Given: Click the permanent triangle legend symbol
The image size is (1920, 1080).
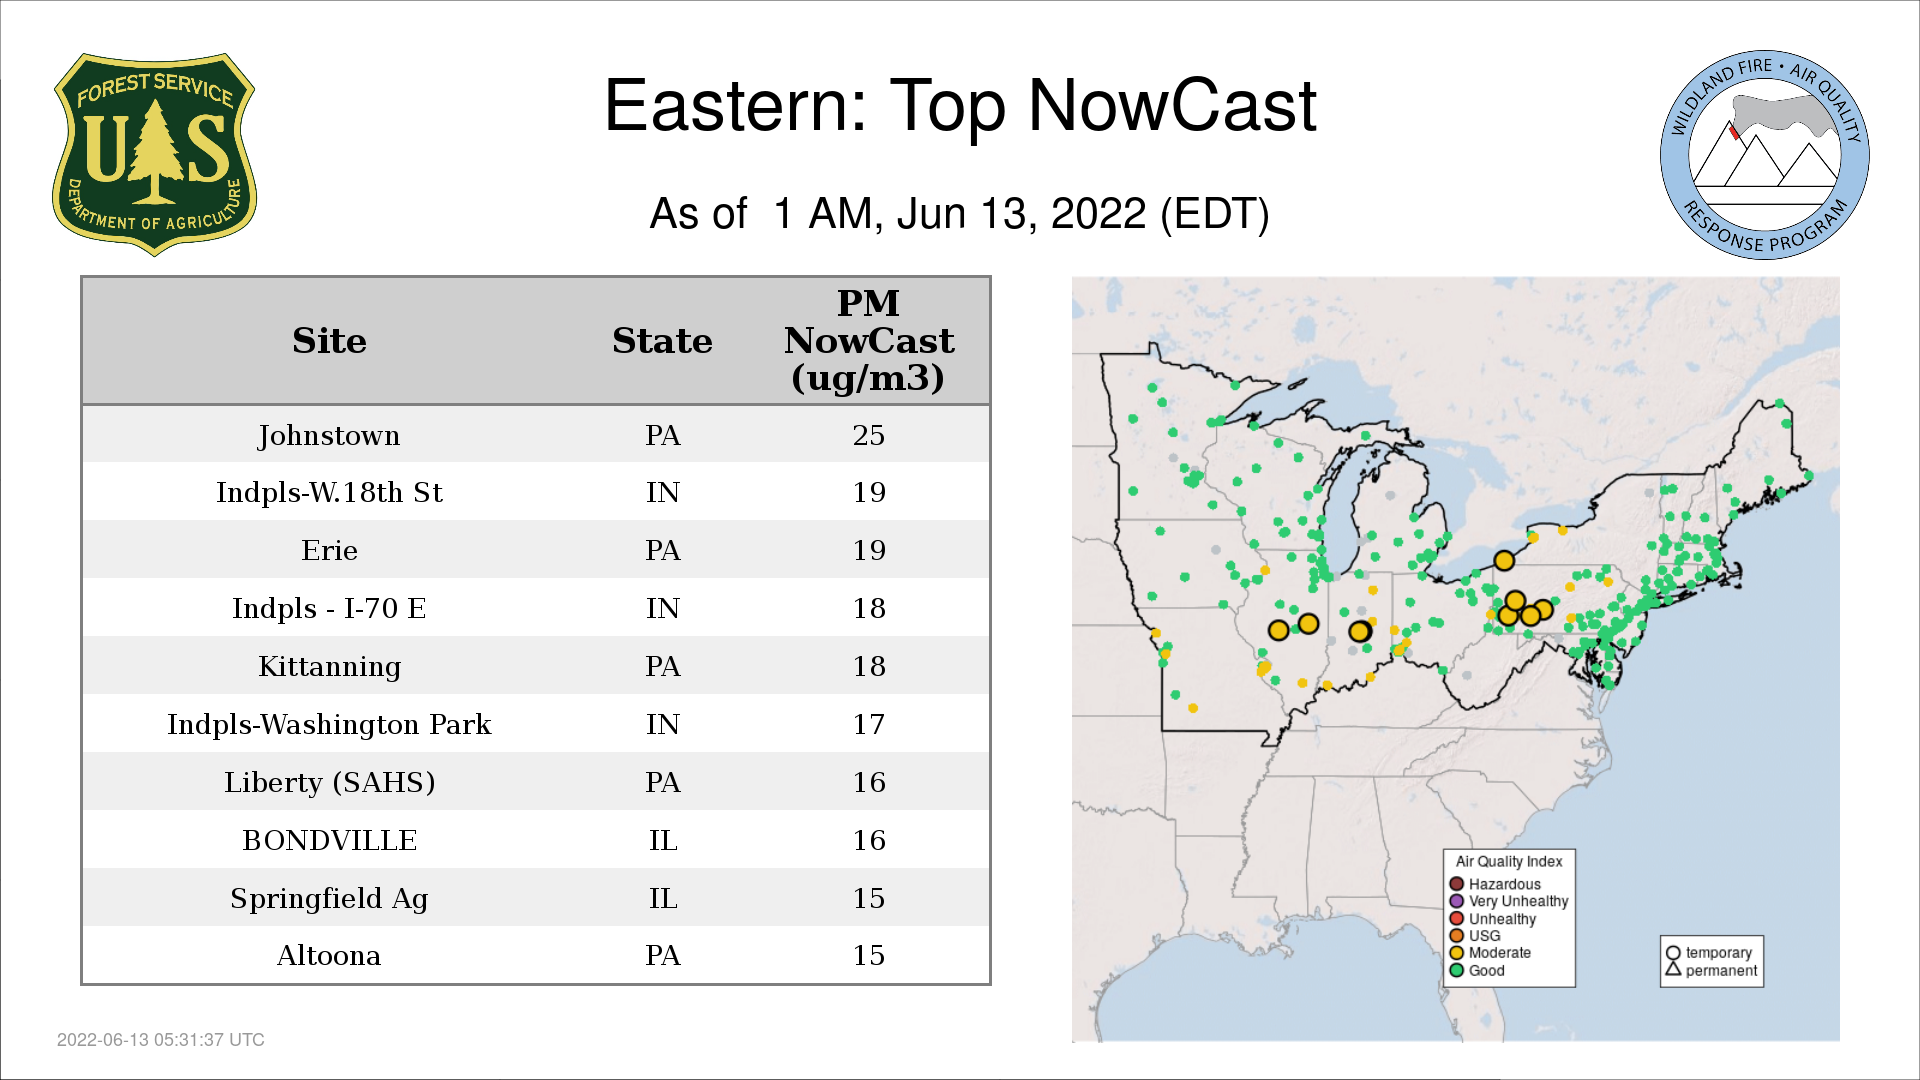Looking at the screenshot, I should pyautogui.click(x=1673, y=969).
